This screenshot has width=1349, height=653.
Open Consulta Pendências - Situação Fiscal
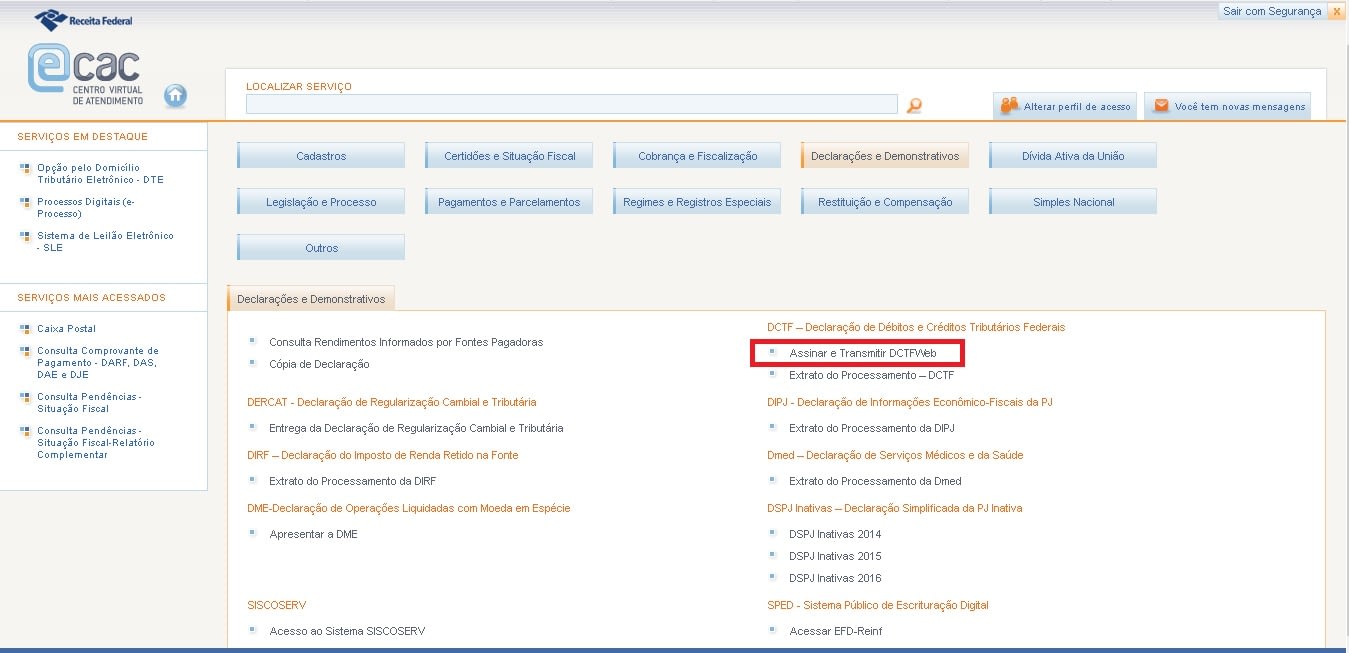89,403
